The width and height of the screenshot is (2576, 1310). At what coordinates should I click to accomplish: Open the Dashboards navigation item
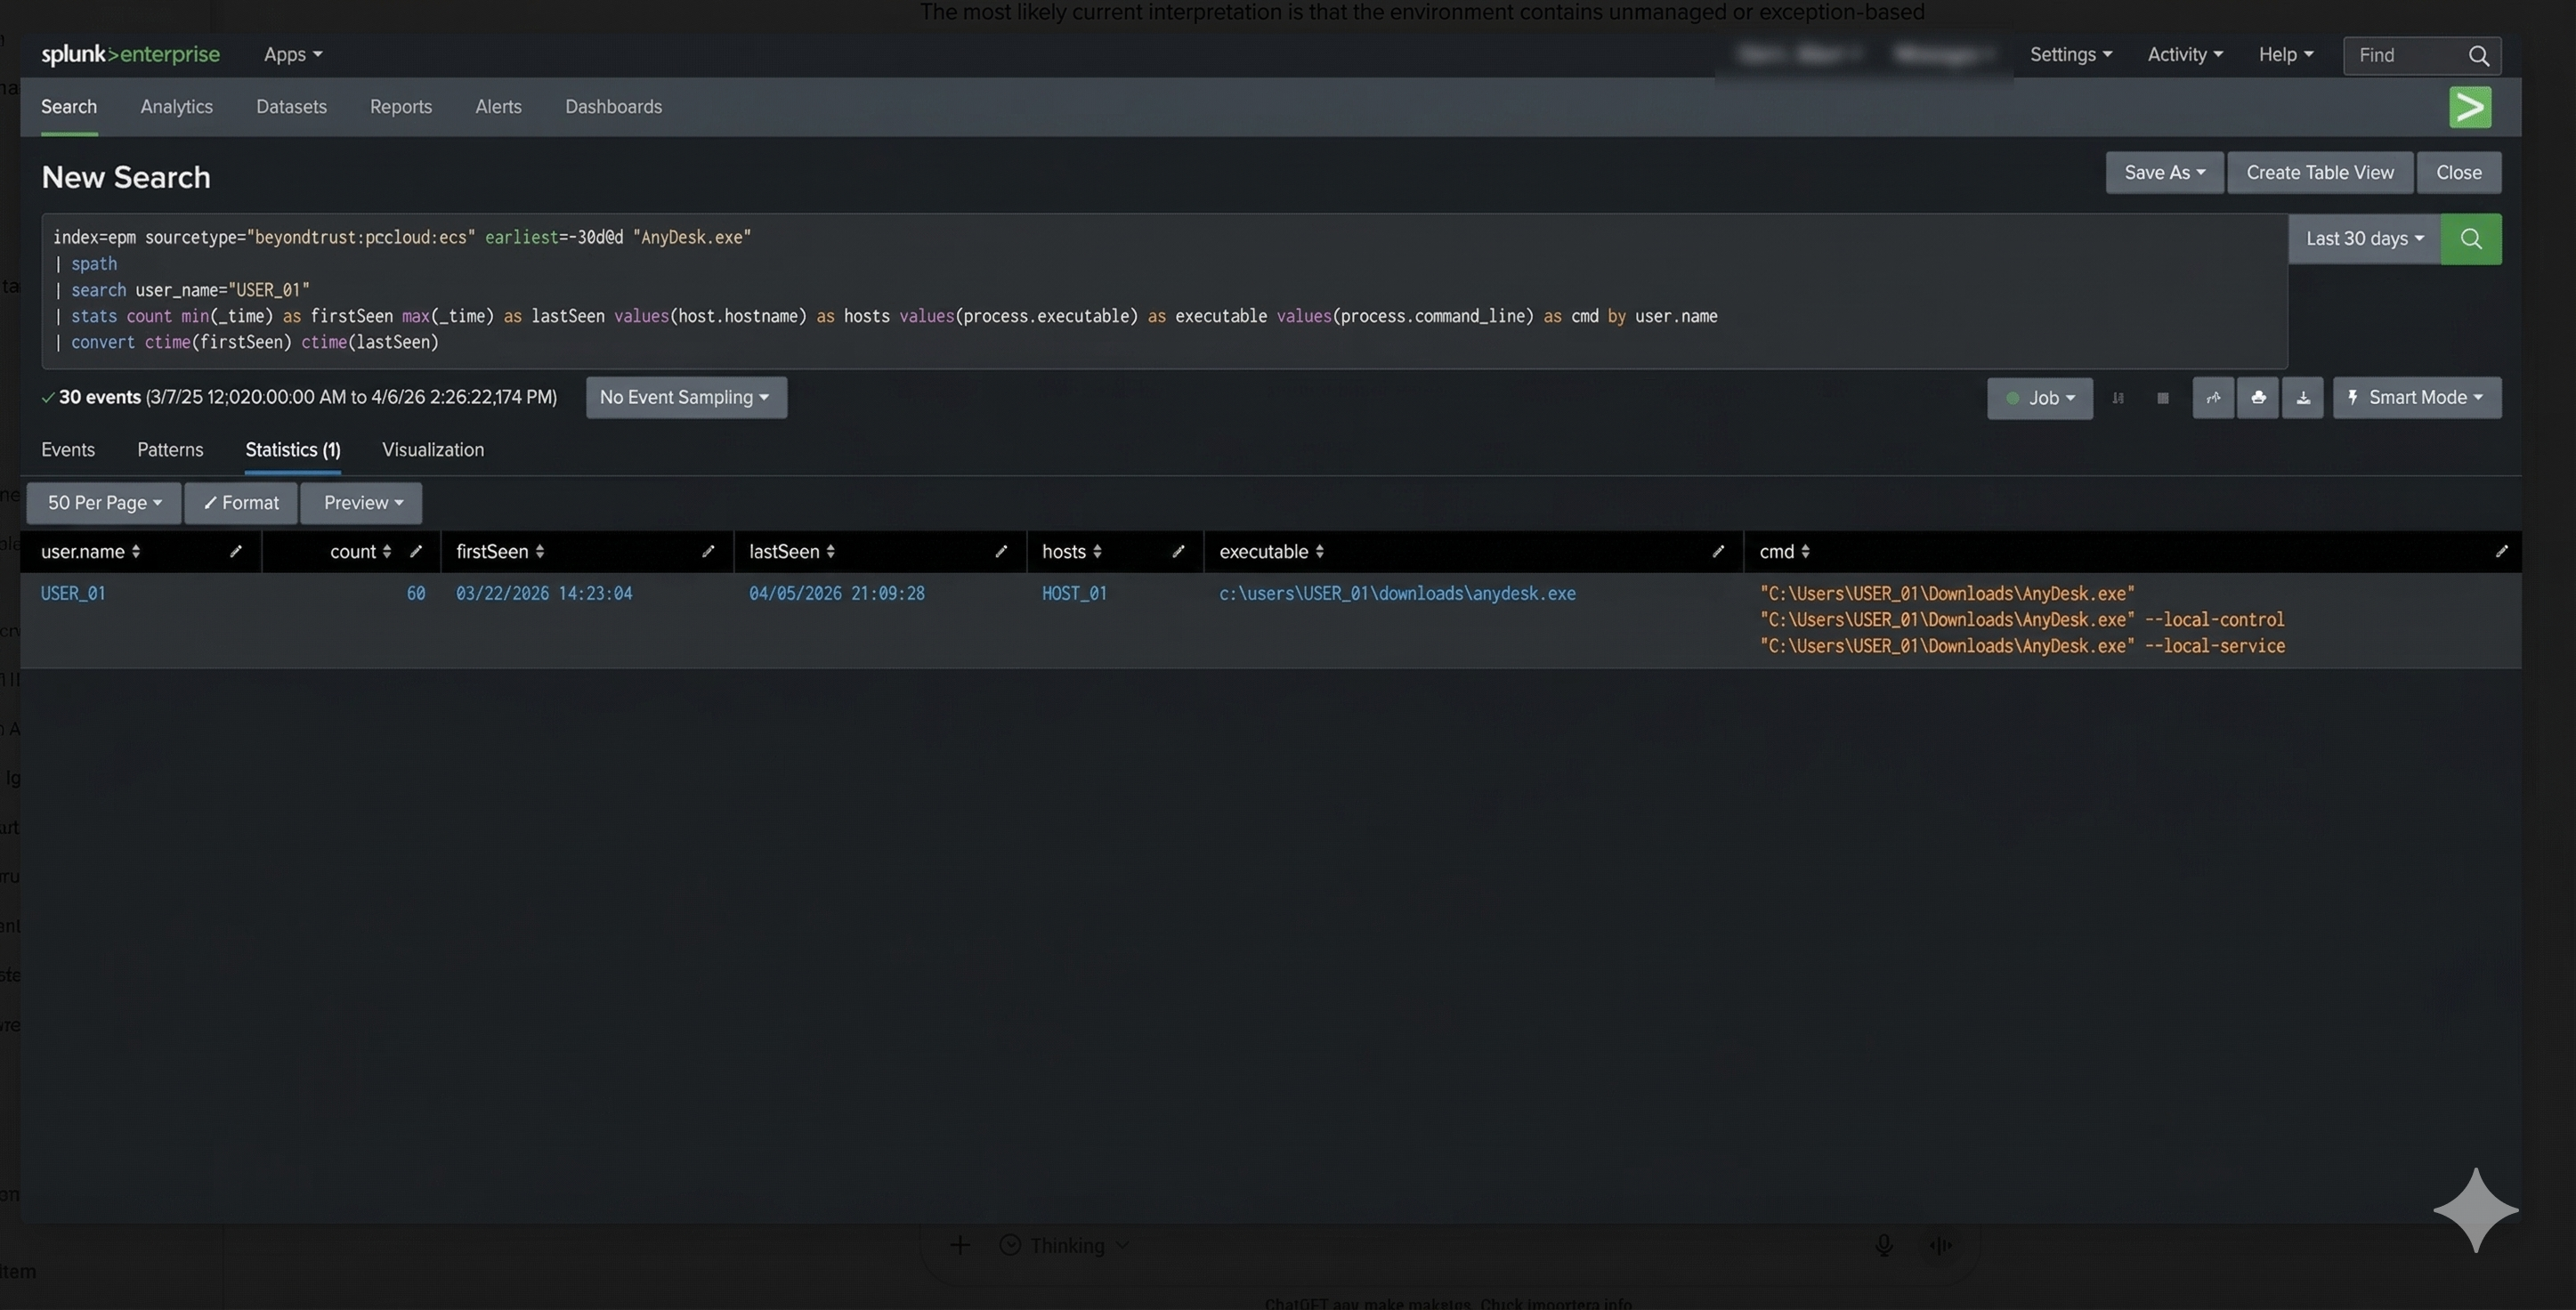613,107
